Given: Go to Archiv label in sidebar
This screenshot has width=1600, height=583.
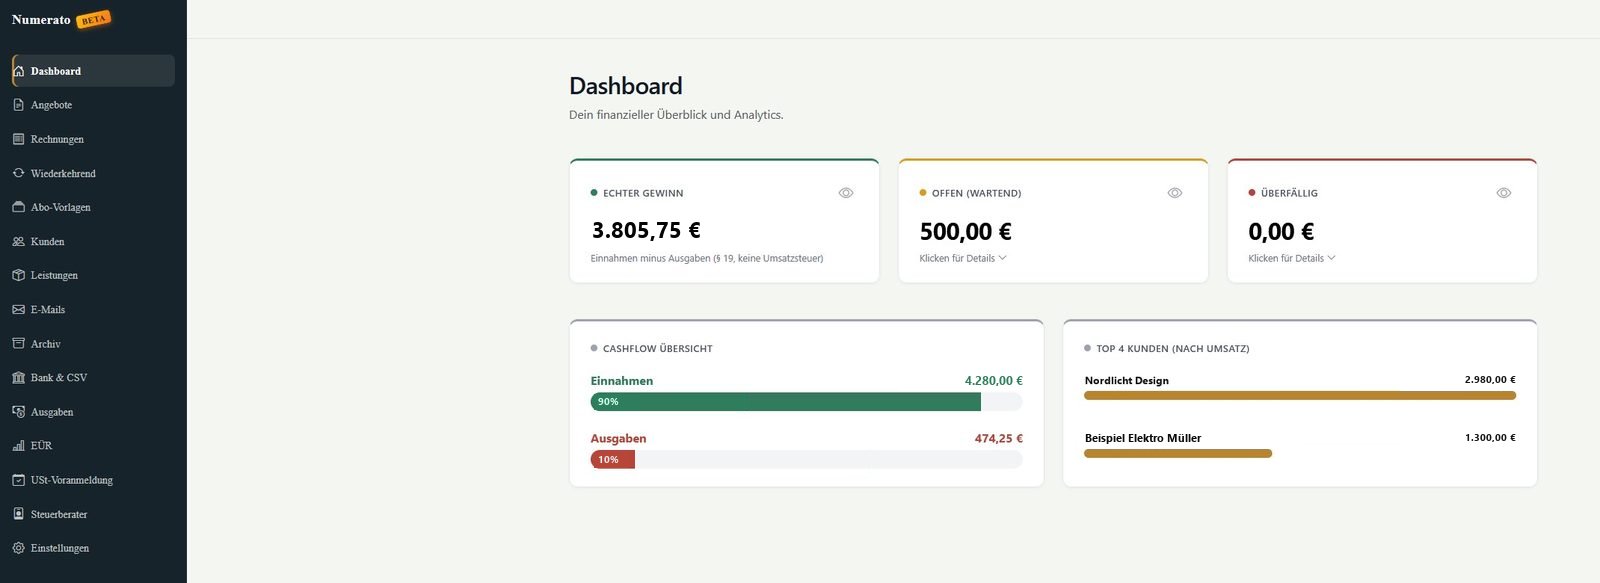Looking at the screenshot, I should (x=46, y=343).
